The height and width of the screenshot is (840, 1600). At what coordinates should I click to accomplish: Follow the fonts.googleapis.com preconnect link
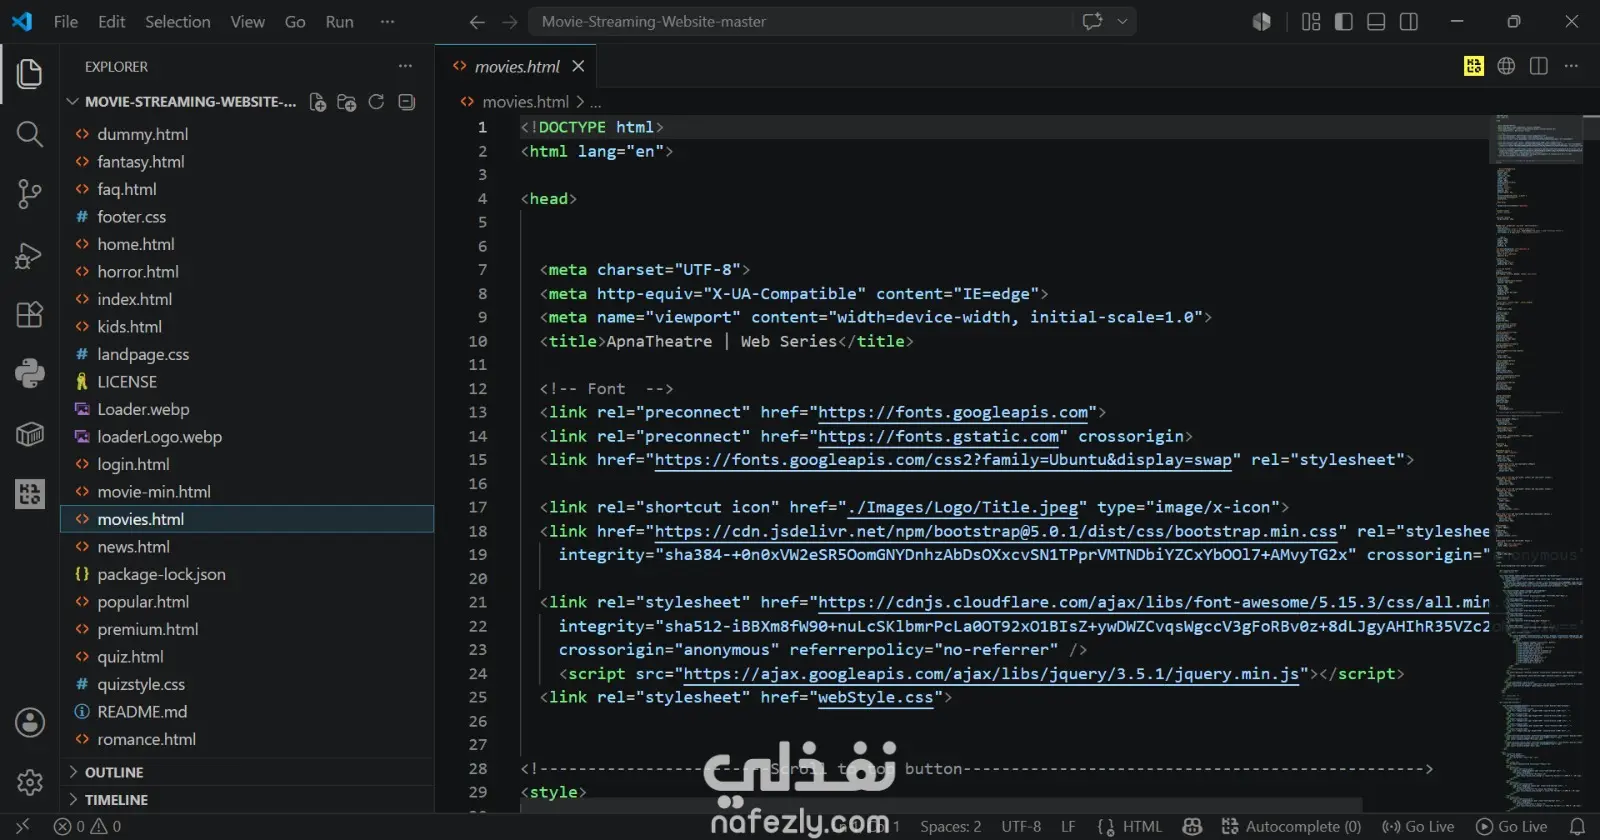point(953,412)
